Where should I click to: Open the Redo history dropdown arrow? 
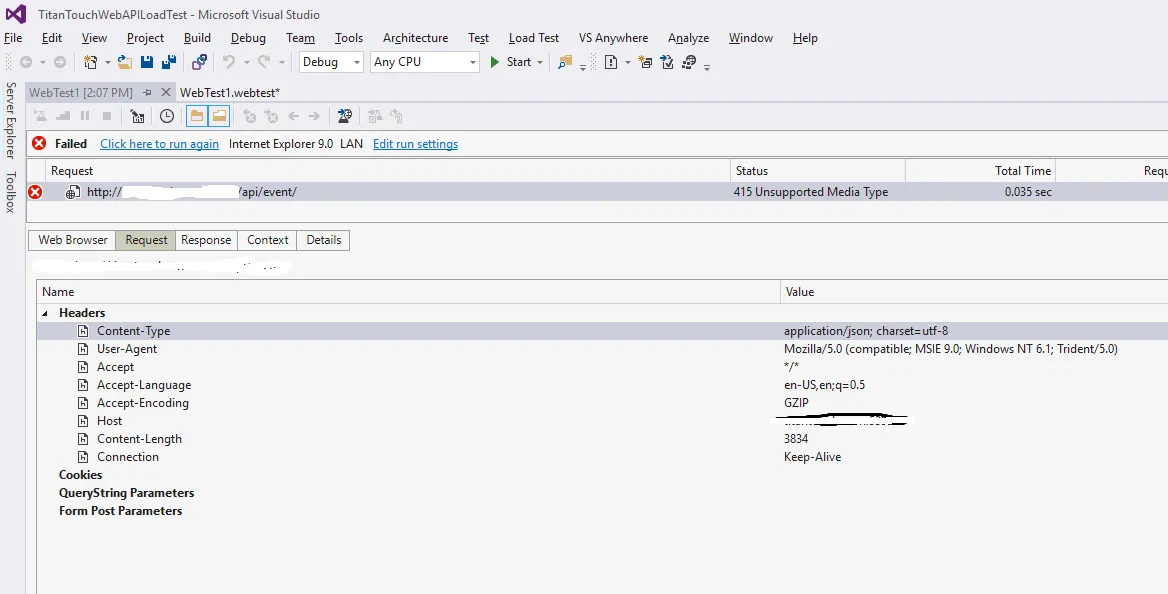click(282, 63)
